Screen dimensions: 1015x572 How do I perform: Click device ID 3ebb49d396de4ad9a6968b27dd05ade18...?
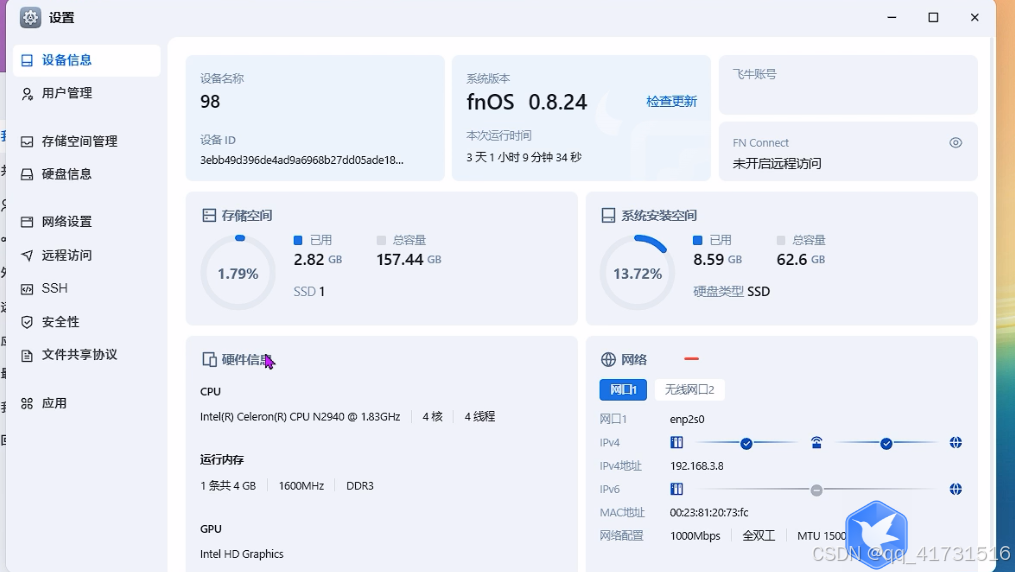click(x=302, y=160)
